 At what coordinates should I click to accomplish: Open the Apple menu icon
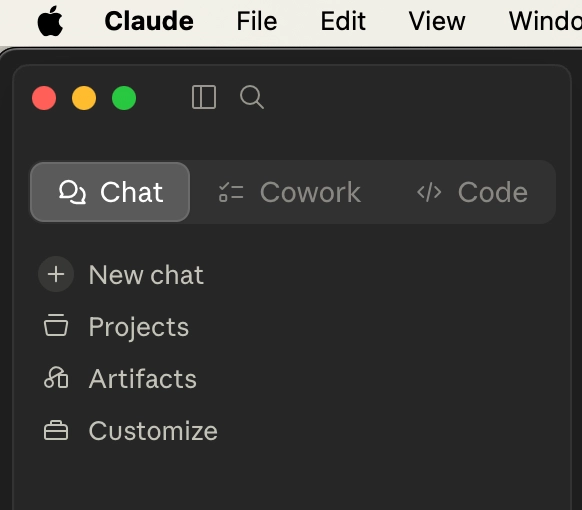tap(50, 21)
